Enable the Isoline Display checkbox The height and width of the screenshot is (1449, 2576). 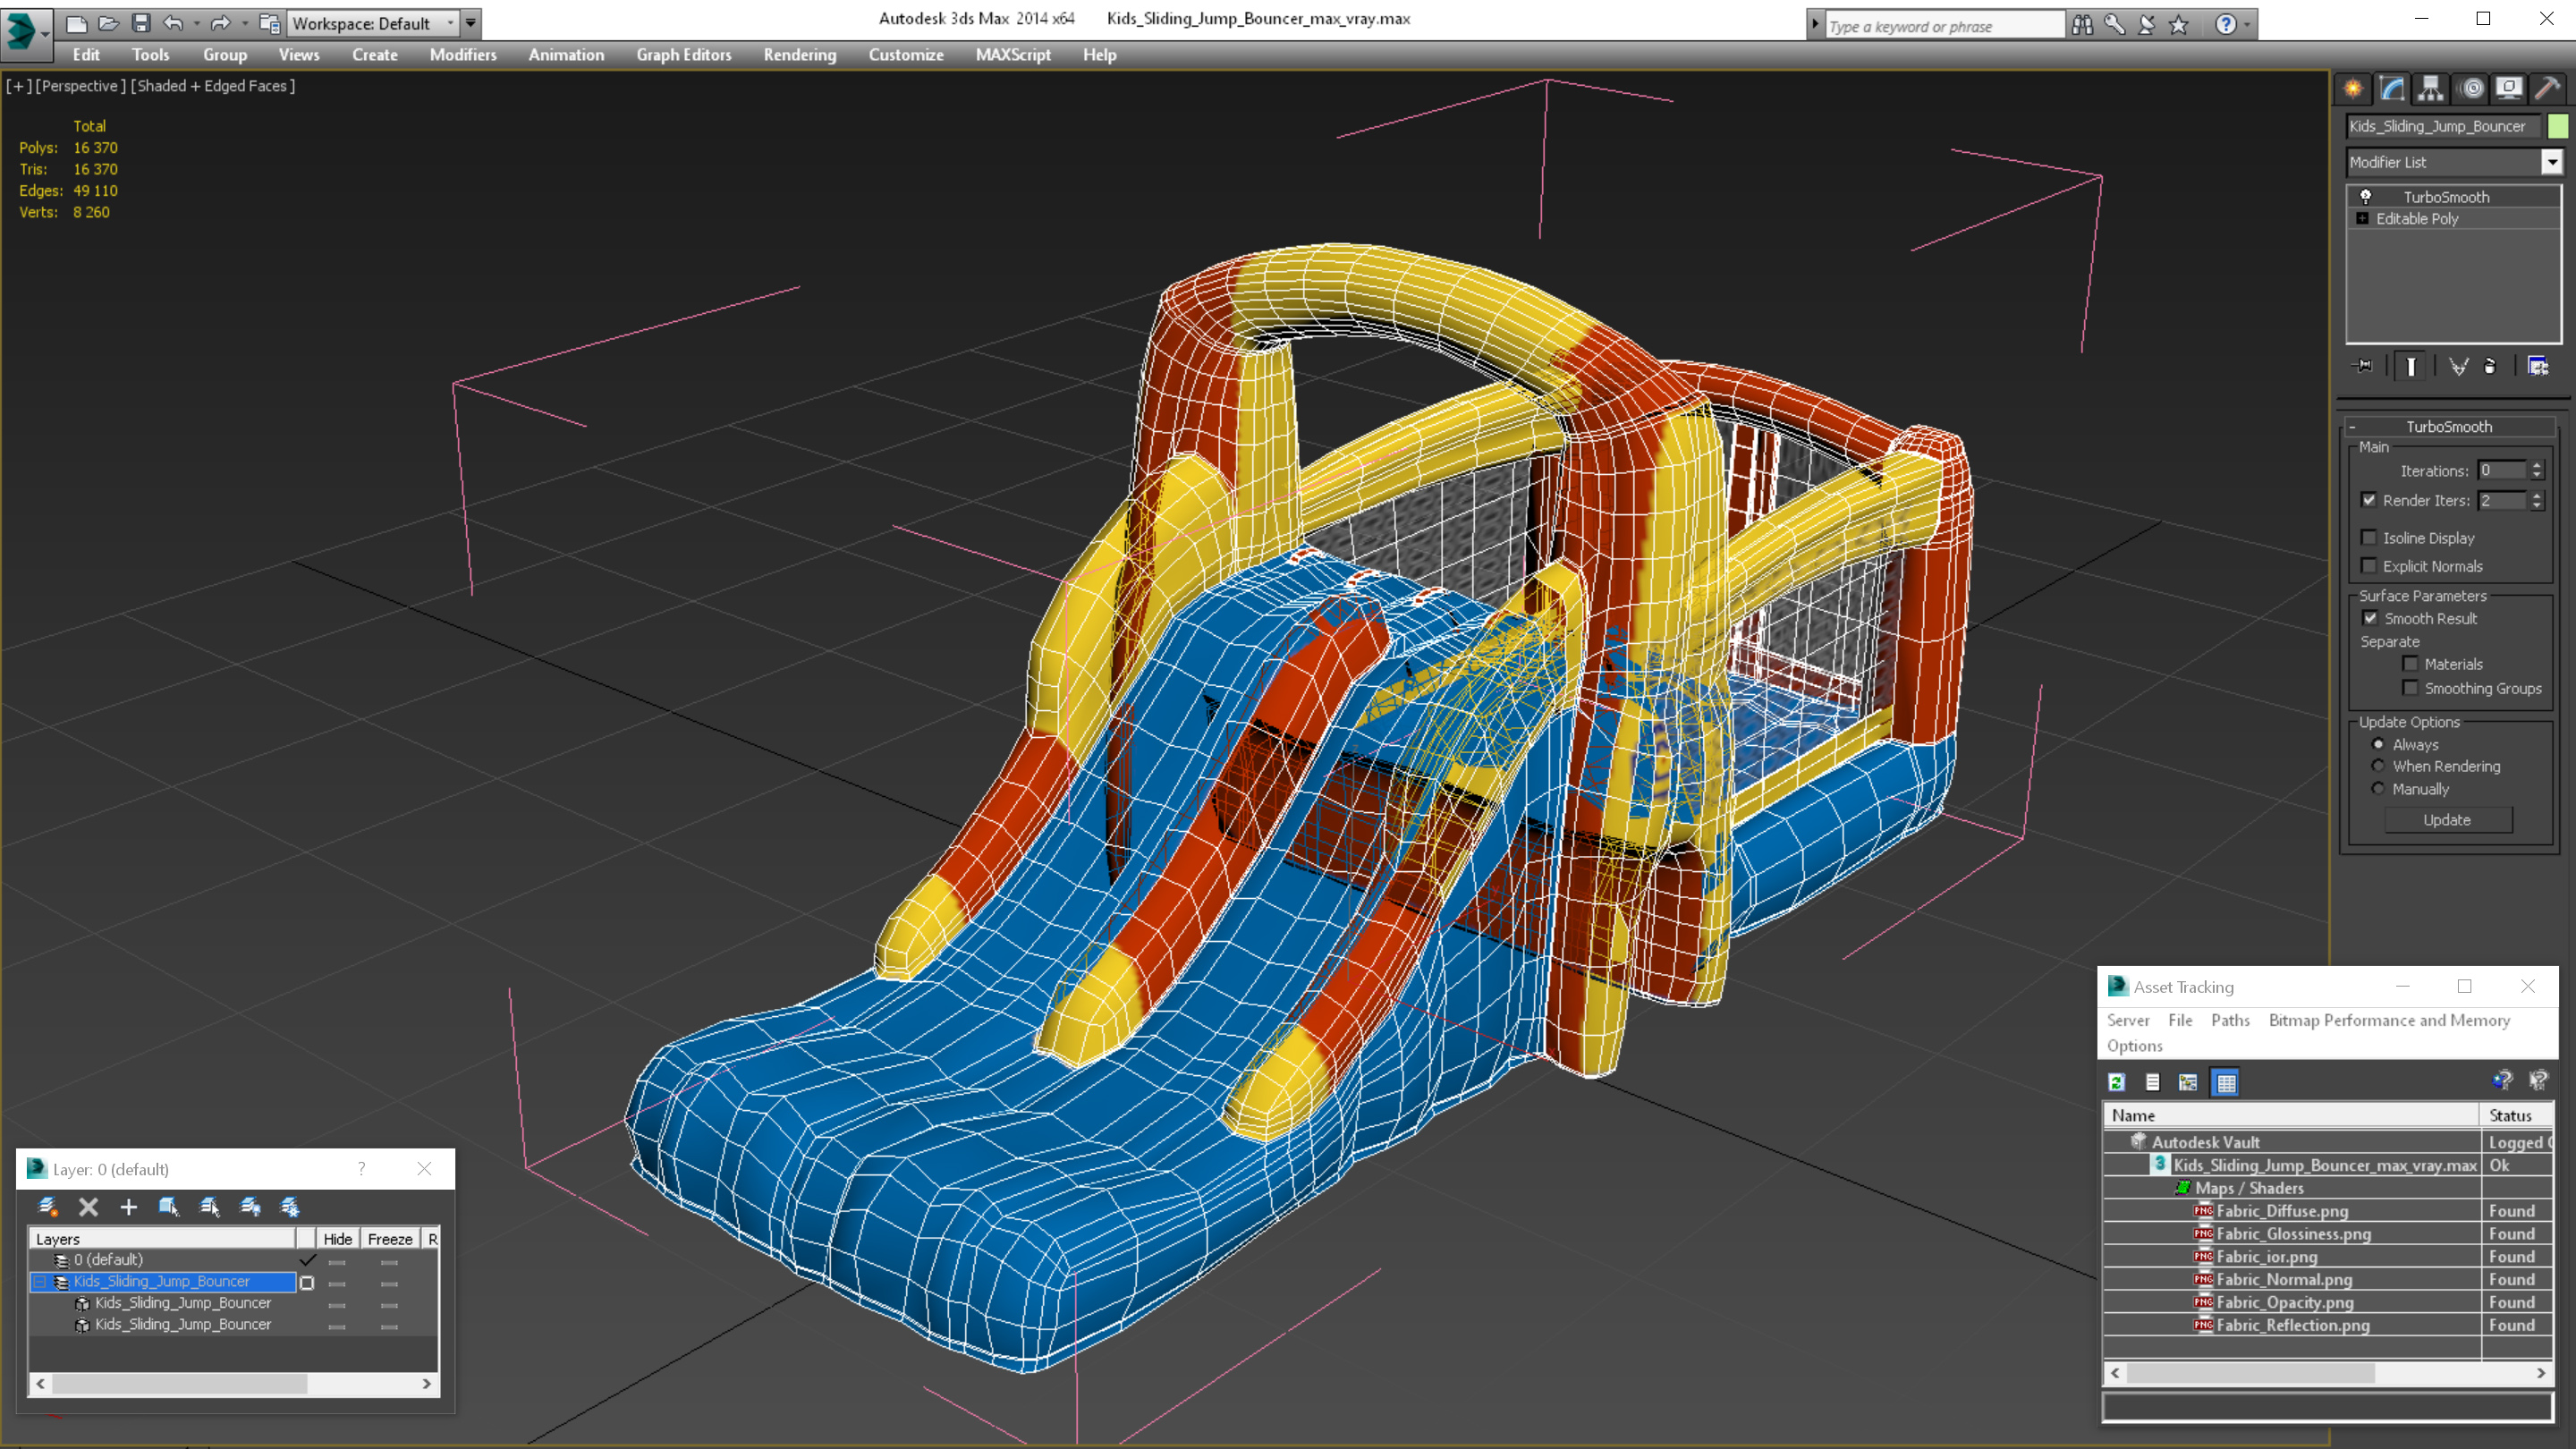2369,538
